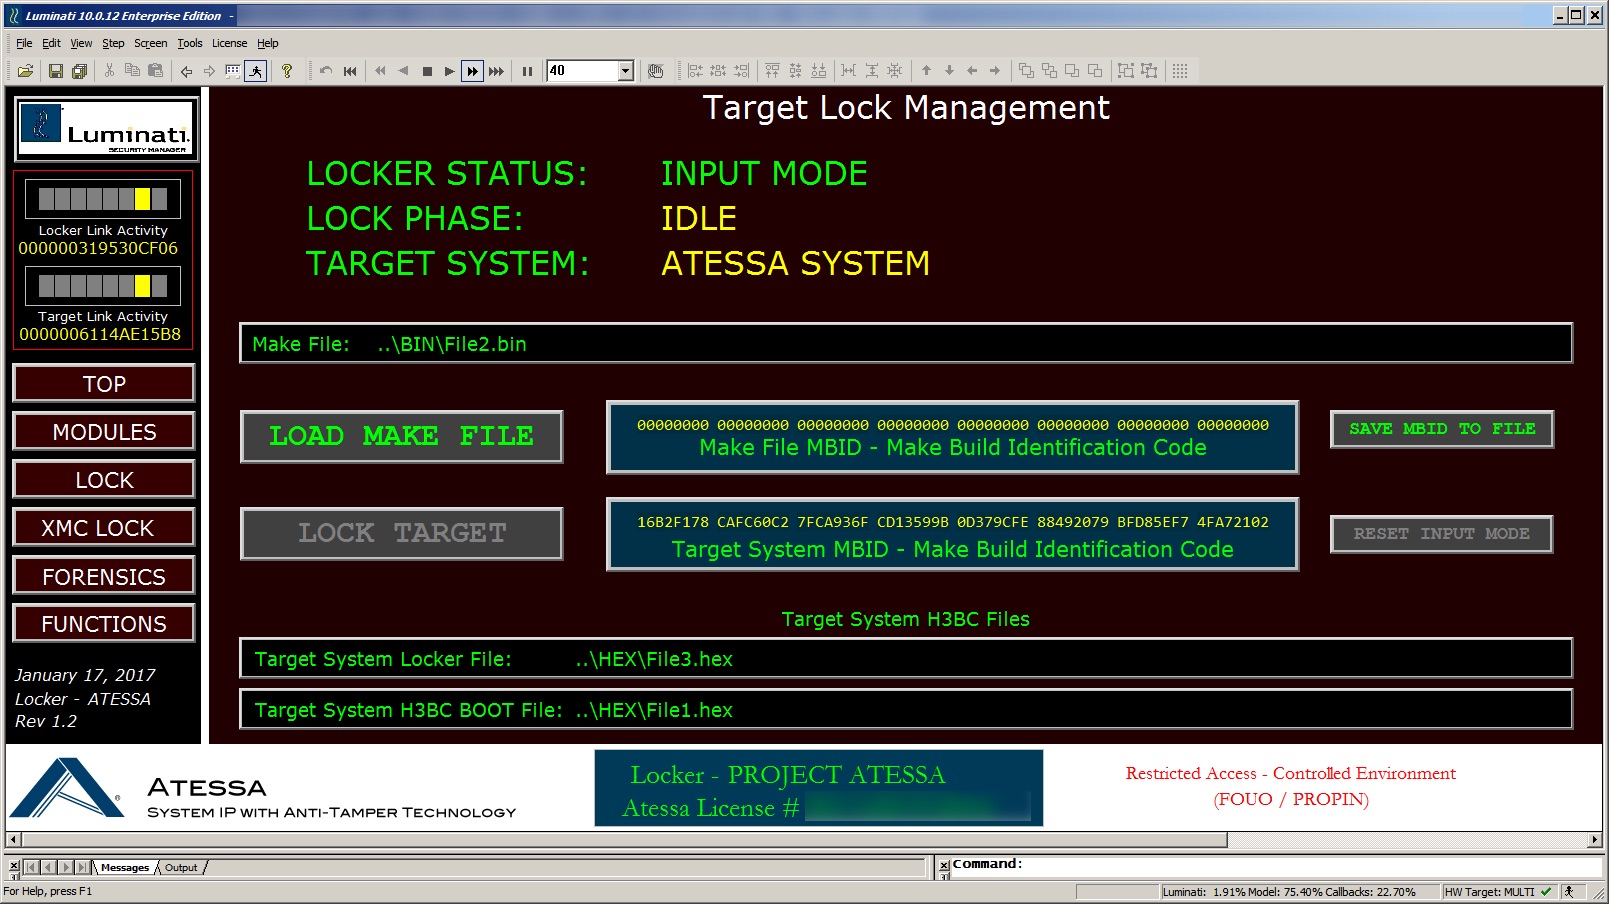
Task: Click the nudge up arrow icon
Action: (926, 71)
